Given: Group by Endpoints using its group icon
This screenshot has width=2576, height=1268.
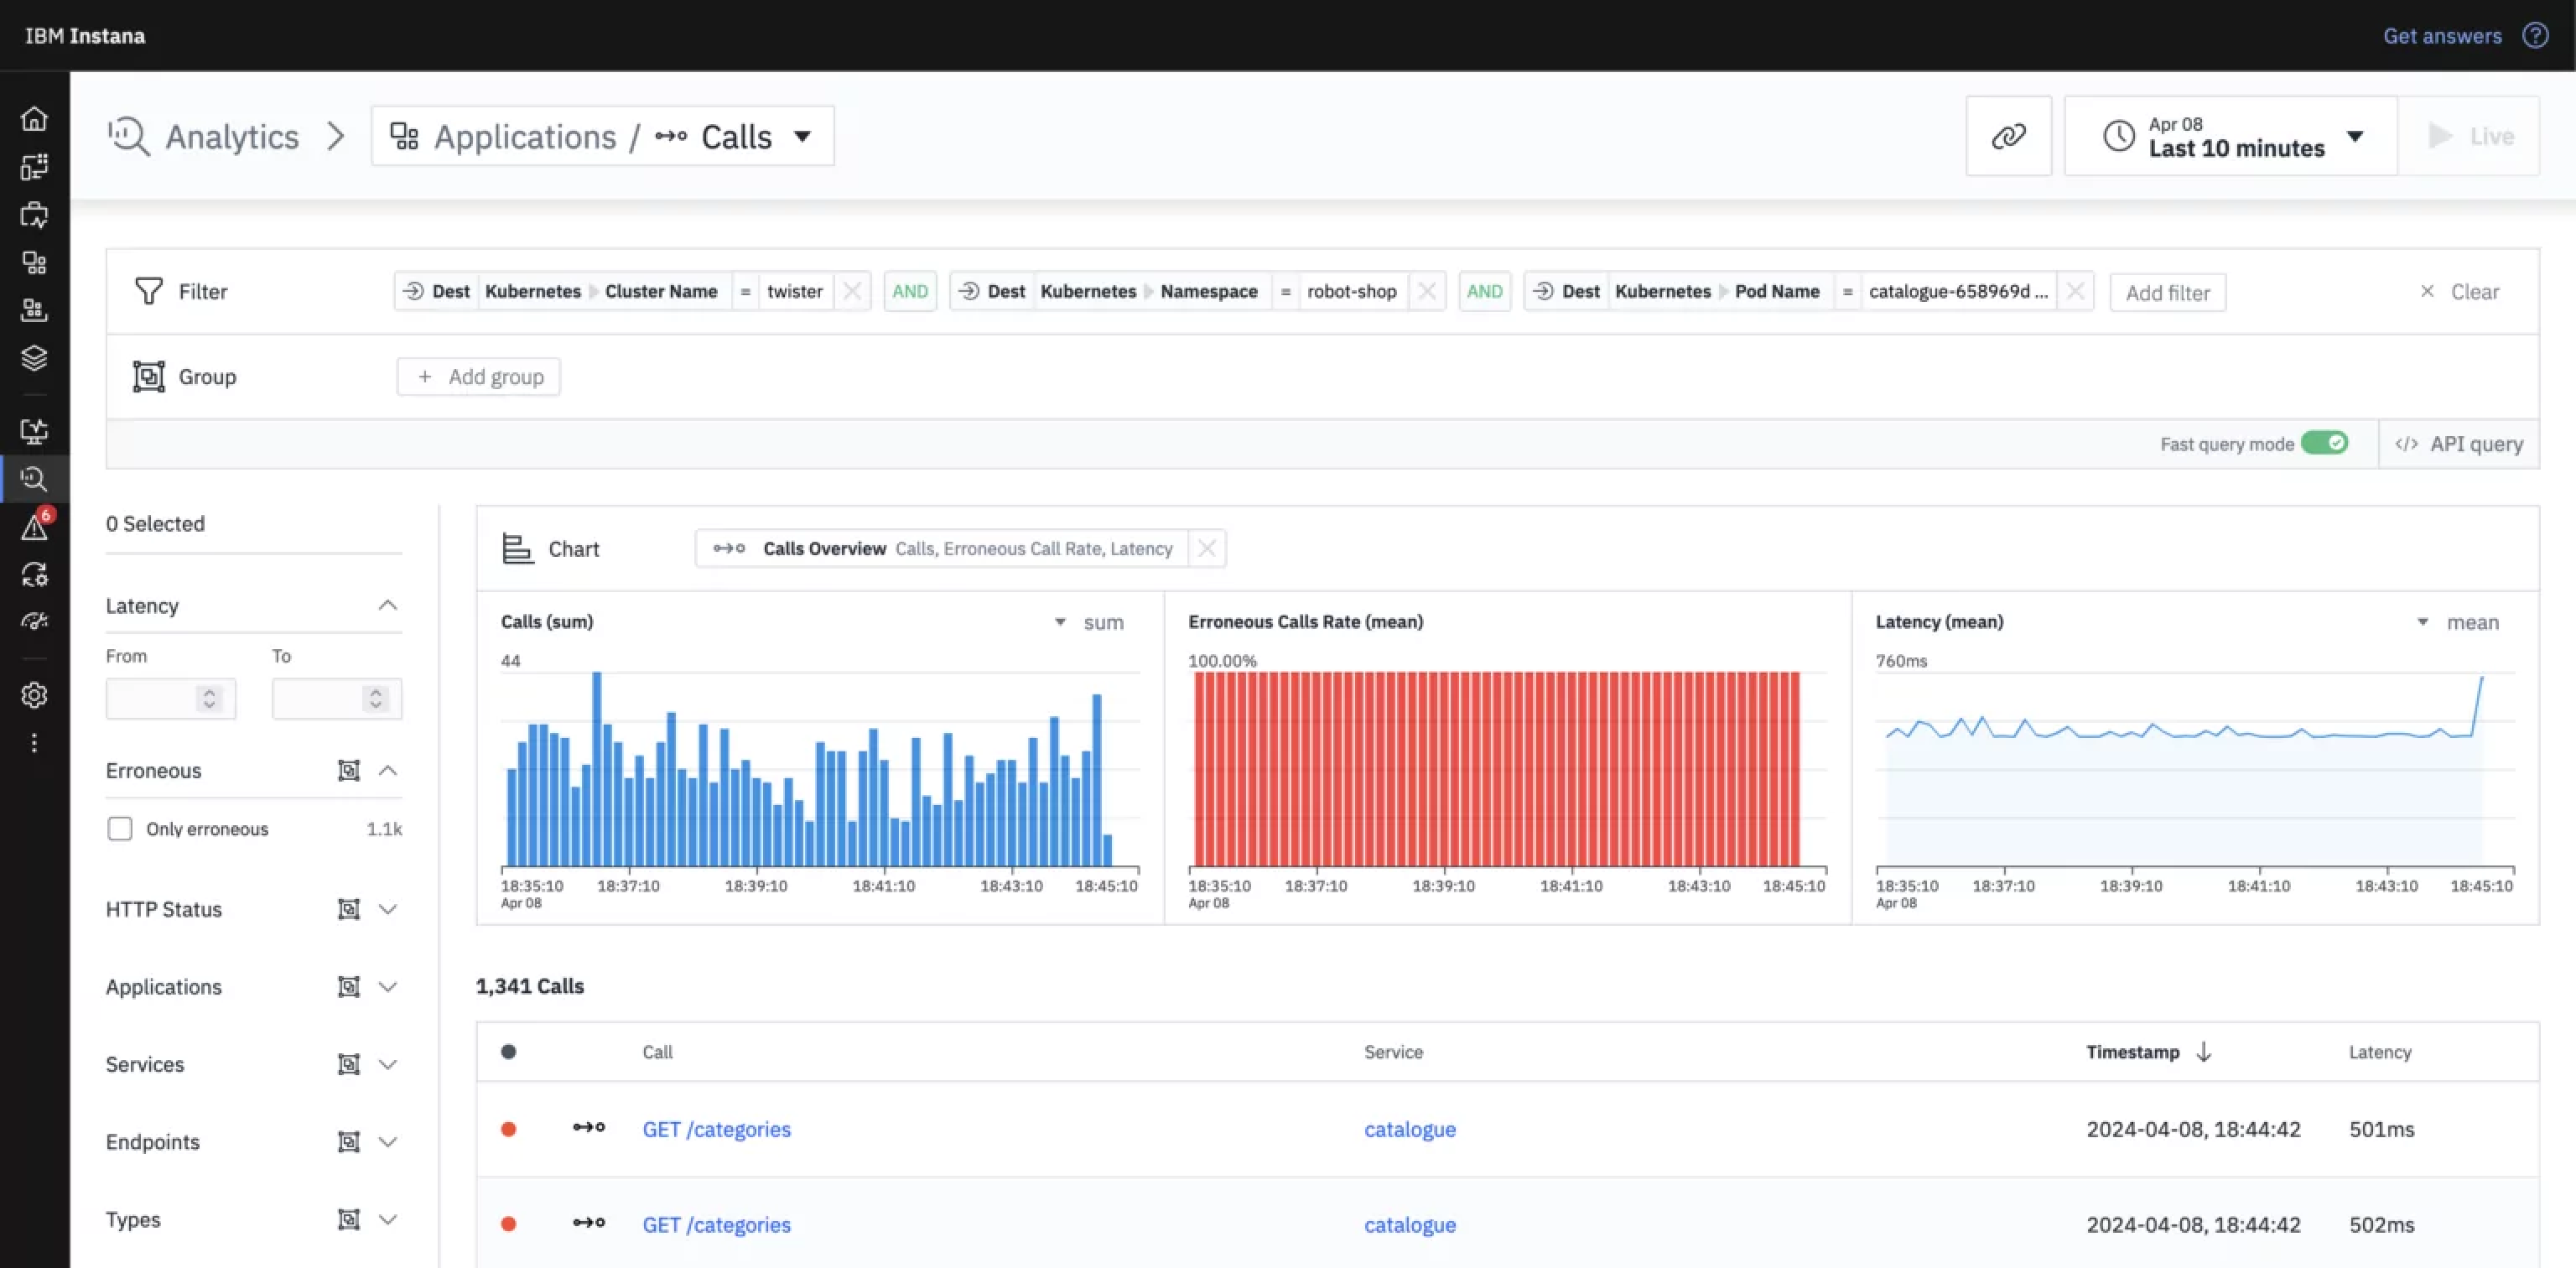Looking at the screenshot, I should (348, 1142).
